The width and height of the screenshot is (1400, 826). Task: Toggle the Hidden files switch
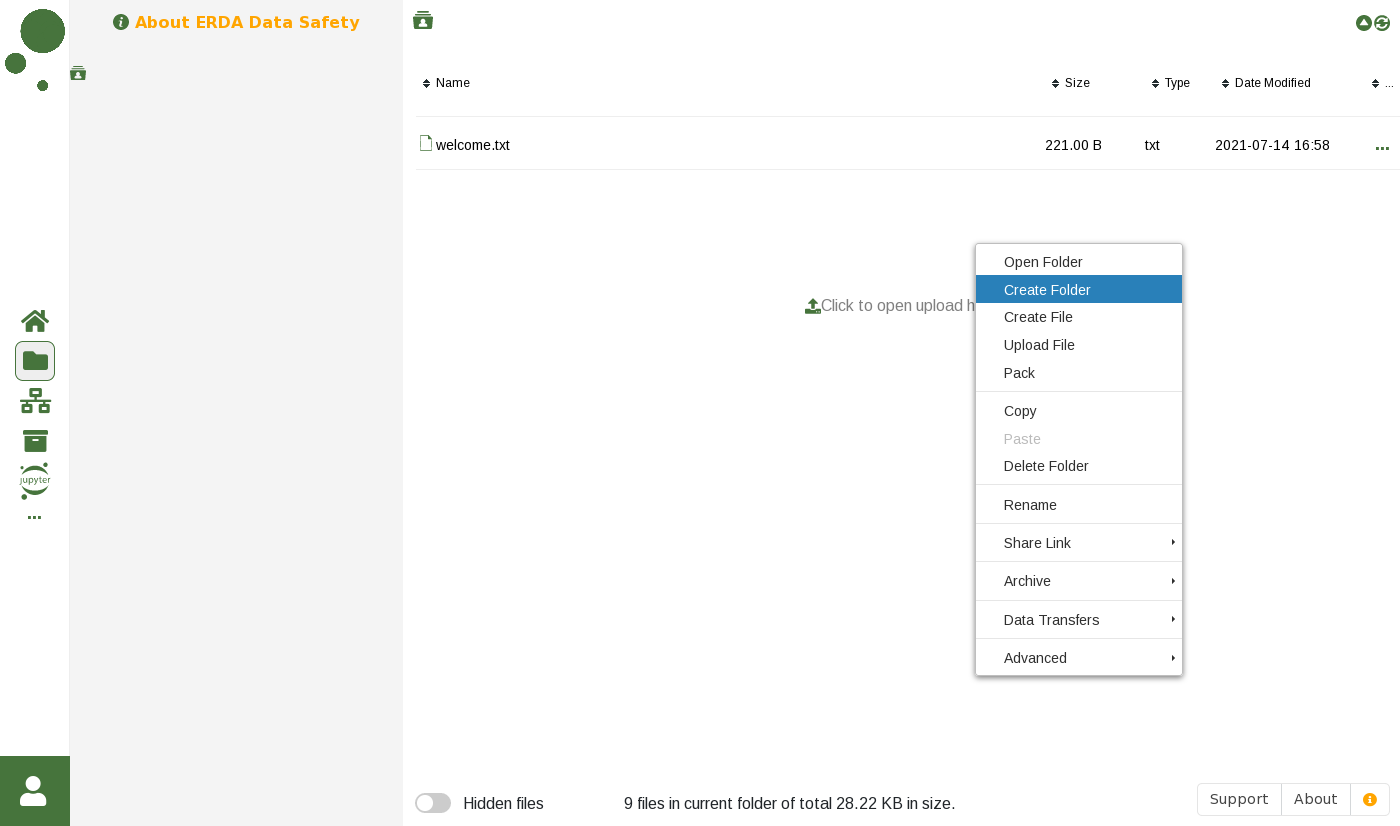coord(433,803)
